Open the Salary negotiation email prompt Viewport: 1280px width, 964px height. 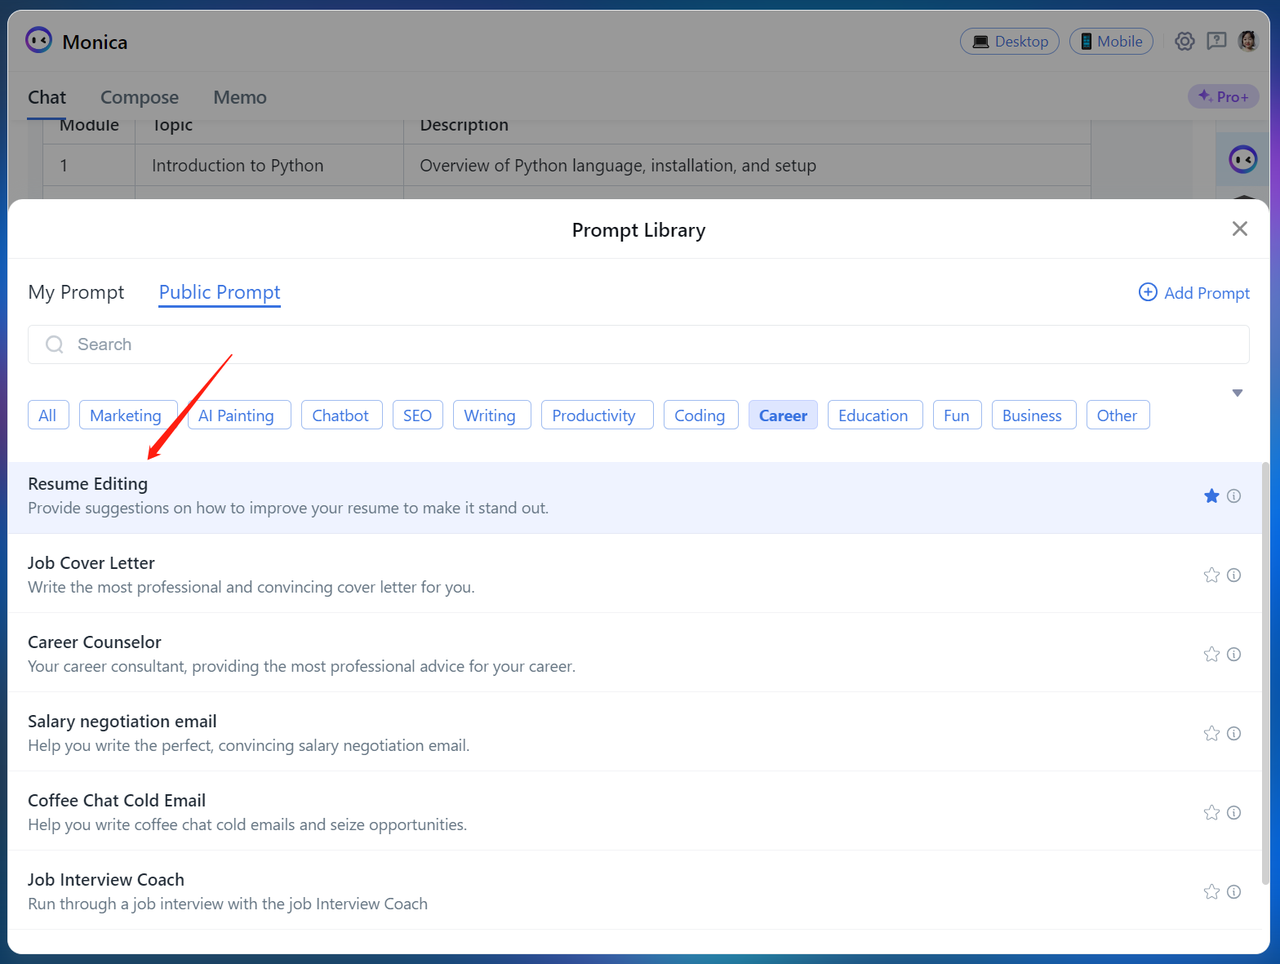[634, 733]
